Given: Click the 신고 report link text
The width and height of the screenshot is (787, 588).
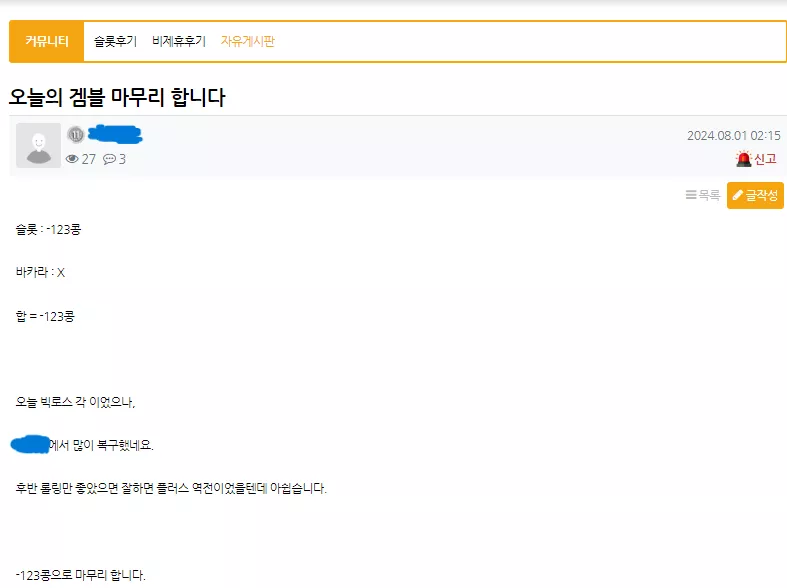Looking at the screenshot, I should [x=765, y=159].
